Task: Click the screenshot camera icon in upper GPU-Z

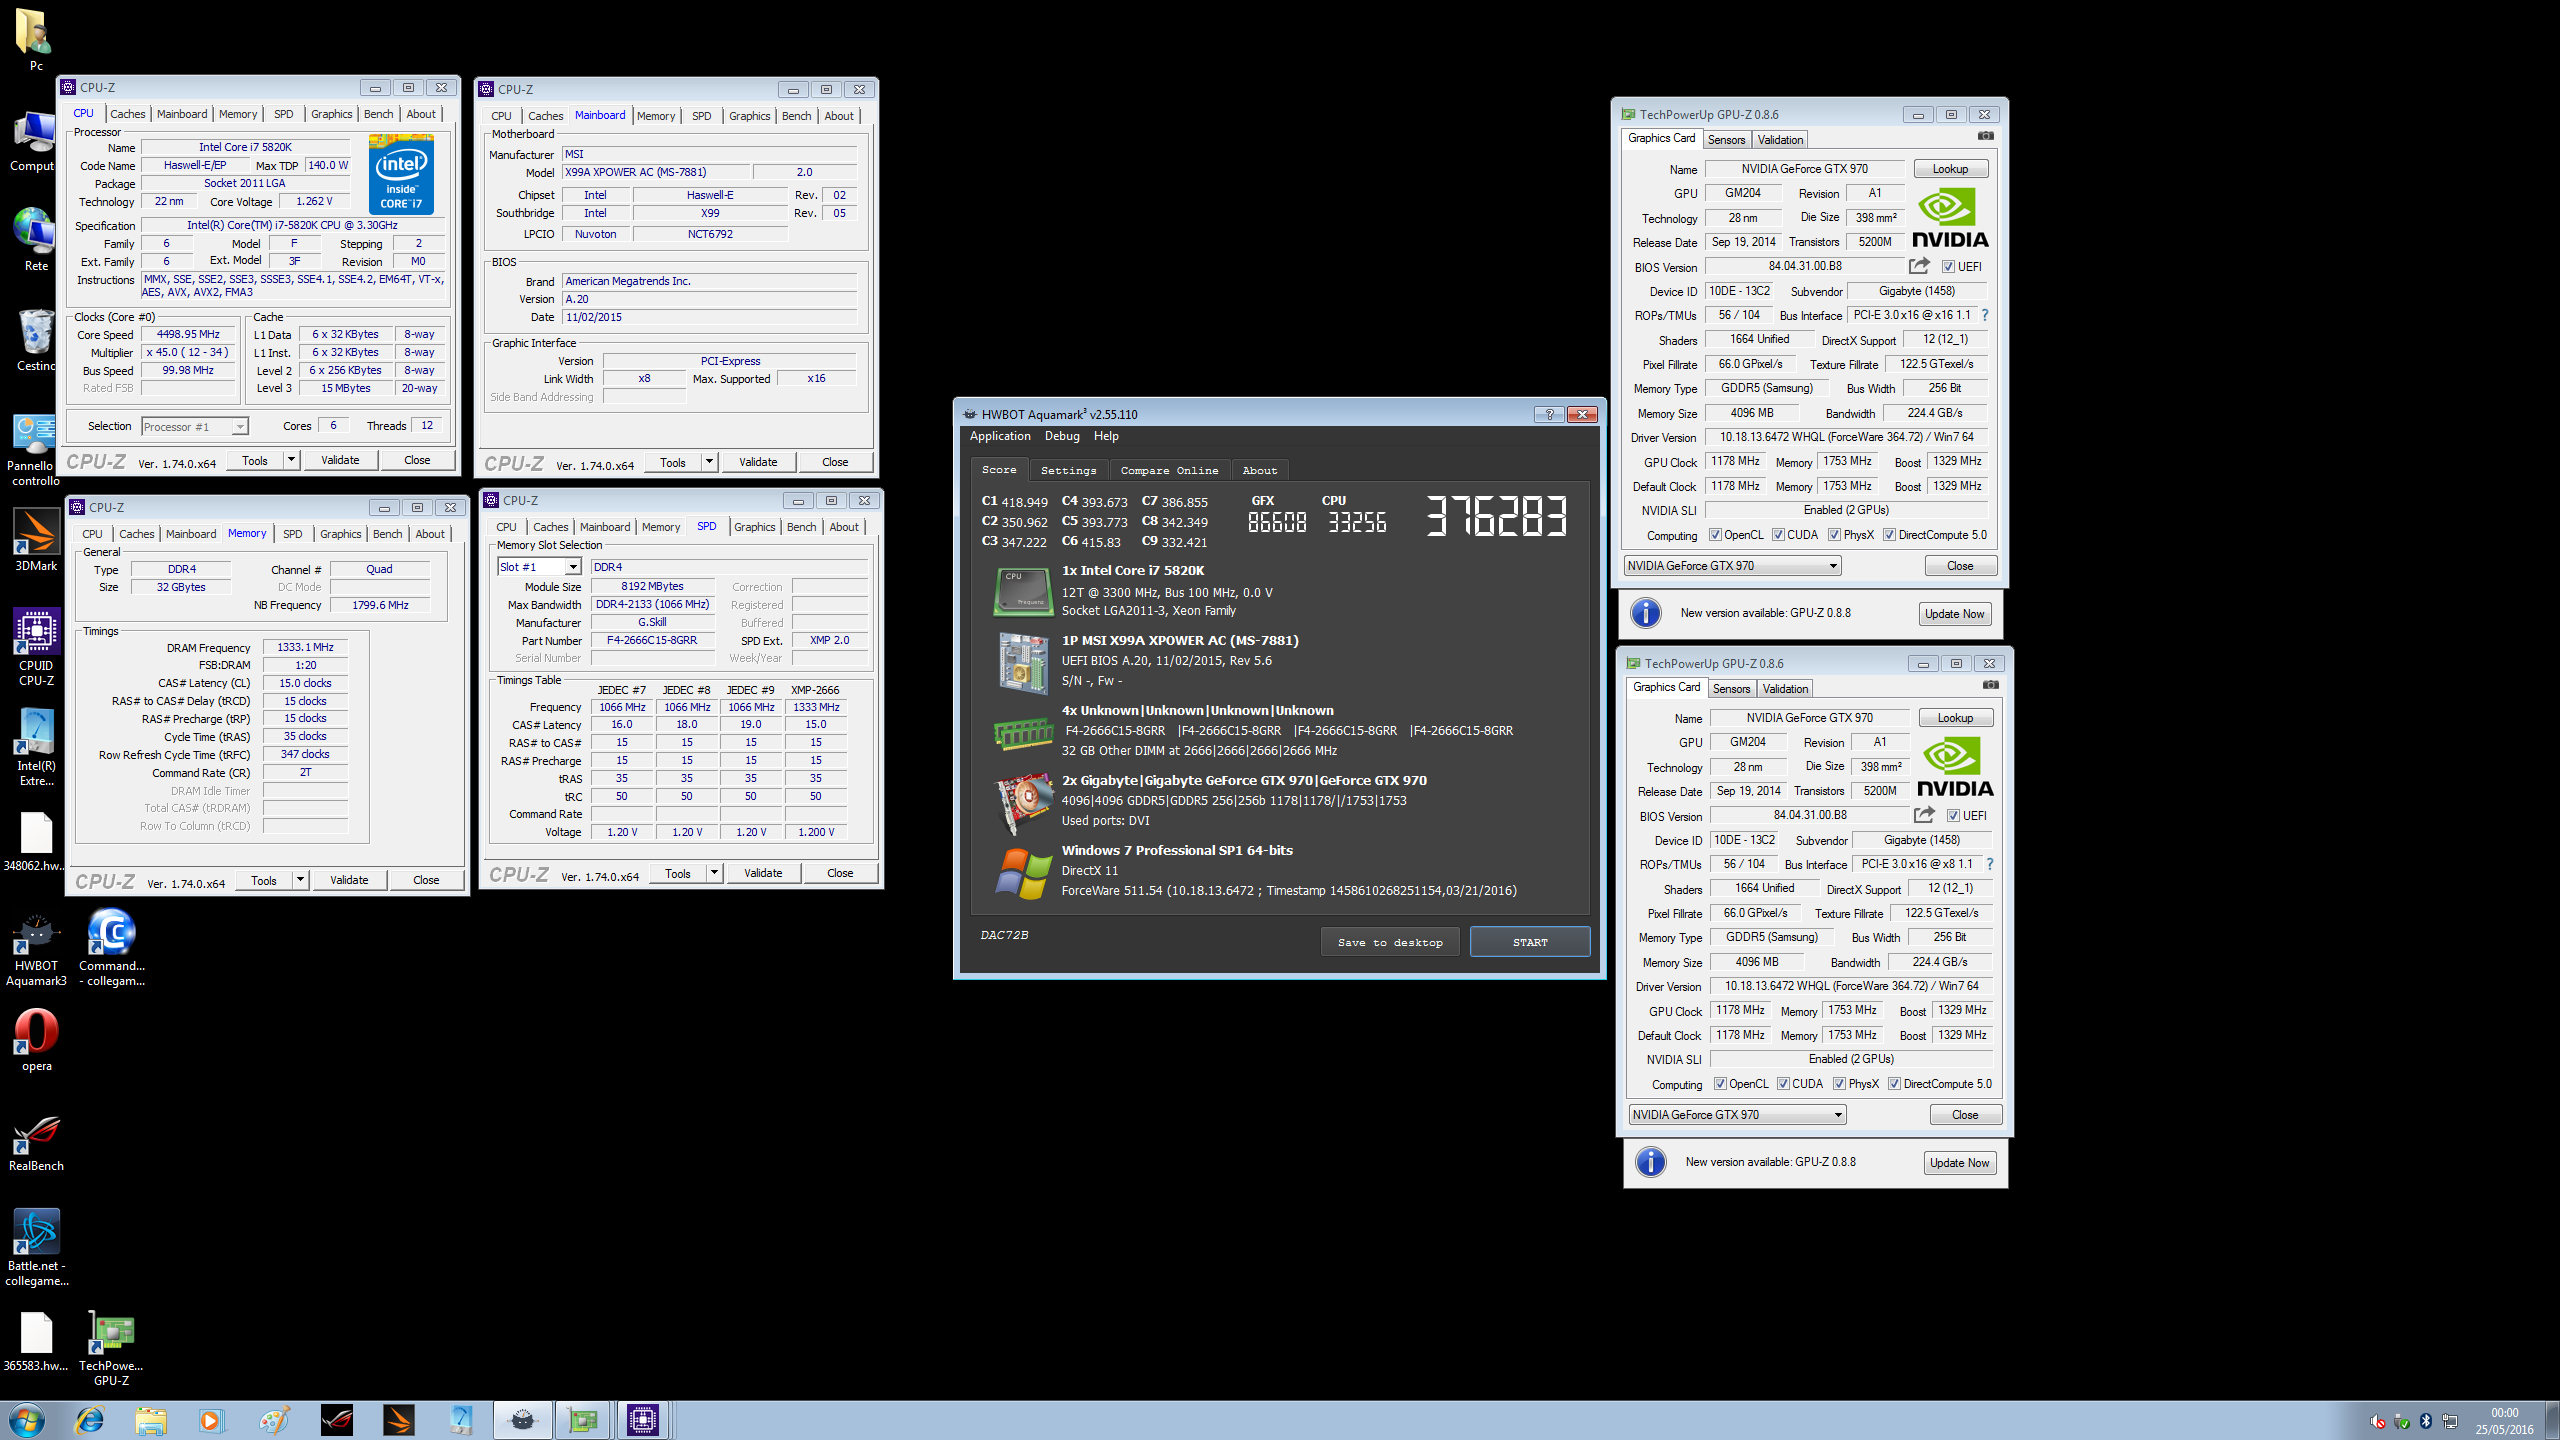Action: 1985,136
